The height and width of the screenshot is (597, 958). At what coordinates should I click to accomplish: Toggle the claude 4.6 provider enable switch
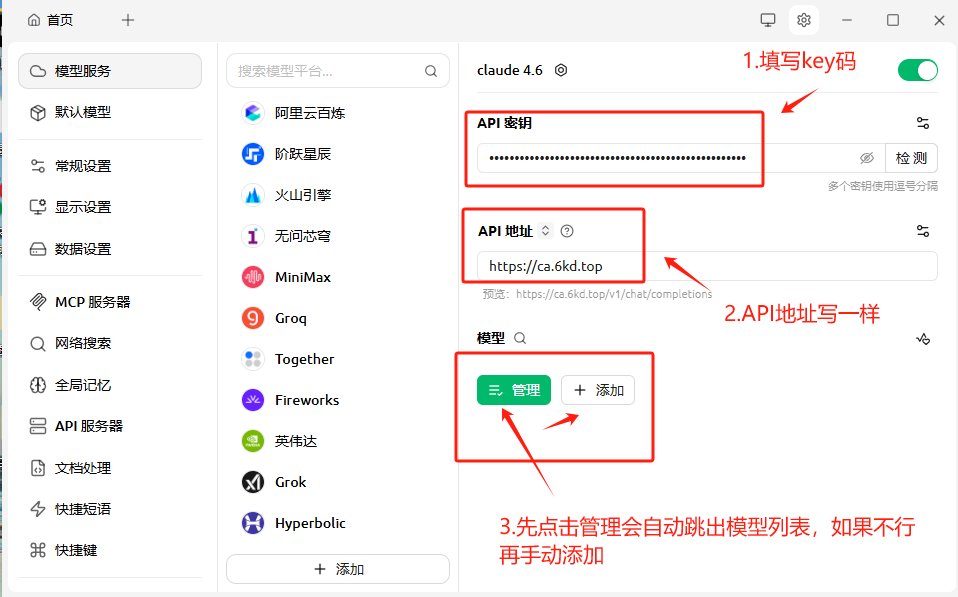click(x=917, y=70)
